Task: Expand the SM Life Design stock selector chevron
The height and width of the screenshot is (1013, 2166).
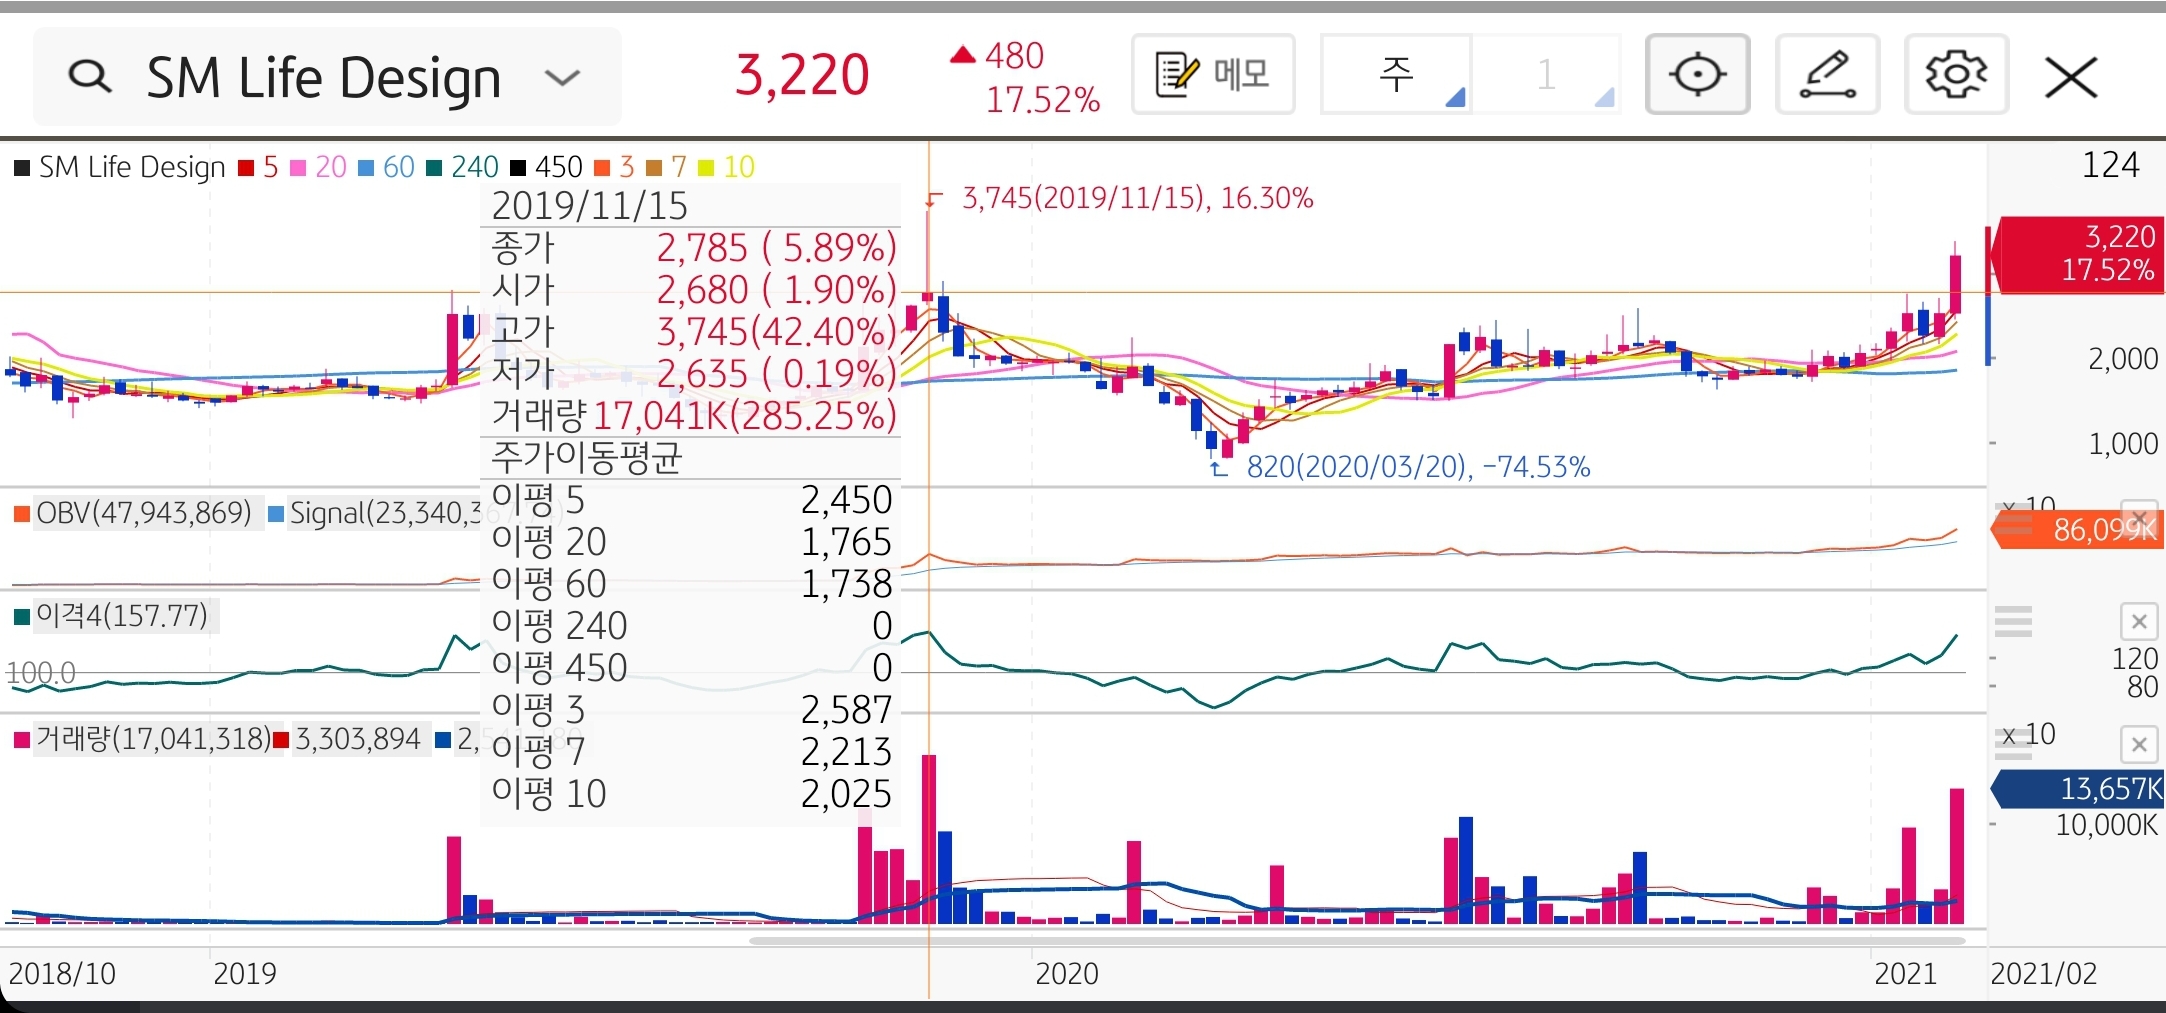Action: pos(562,77)
